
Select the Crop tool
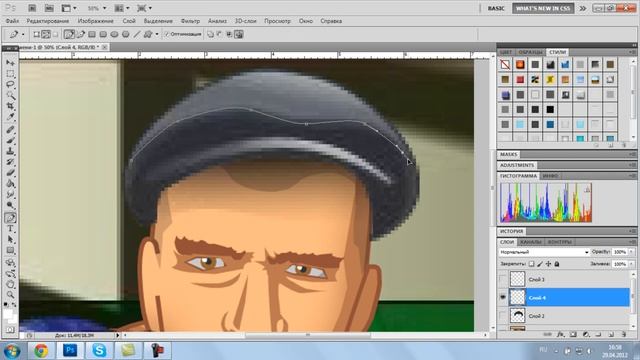(10, 106)
